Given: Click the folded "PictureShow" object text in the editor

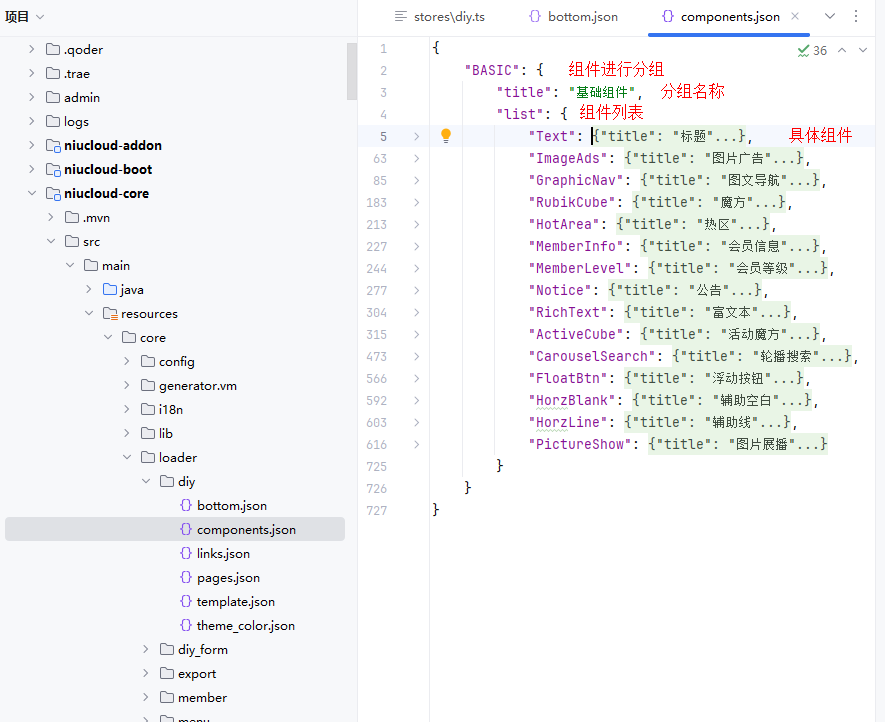Looking at the screenshot, I should point(738,444).
